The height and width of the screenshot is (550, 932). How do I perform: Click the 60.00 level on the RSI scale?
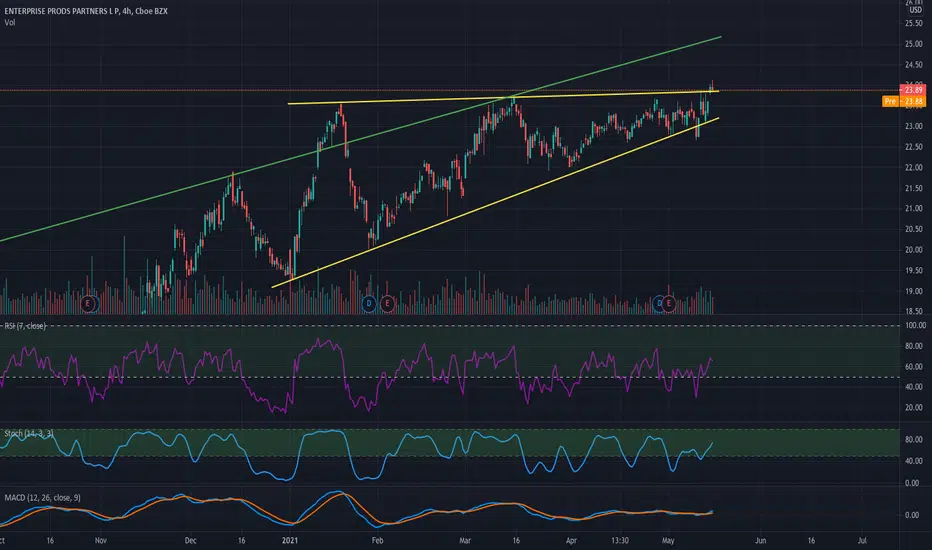tap(914, 367)
